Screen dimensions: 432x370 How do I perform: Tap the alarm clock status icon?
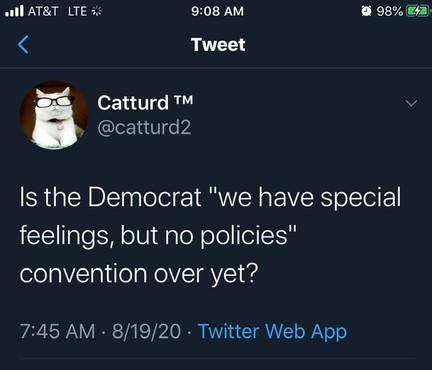367,11
